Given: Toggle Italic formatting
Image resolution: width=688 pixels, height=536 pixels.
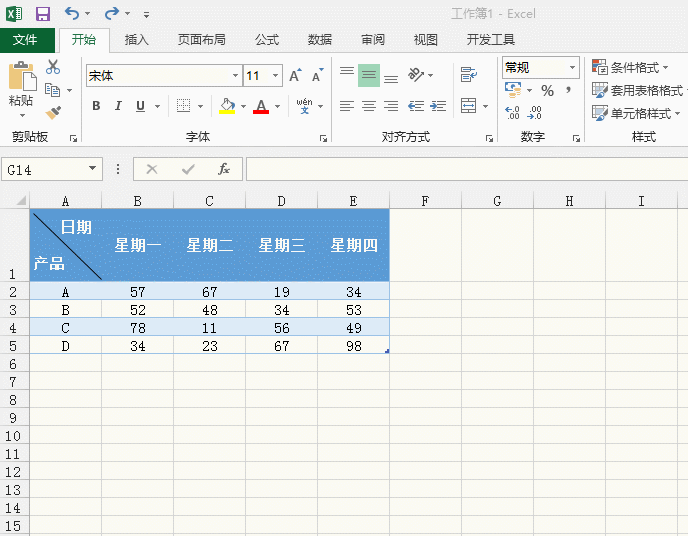Looking at the screenshot, I should 118,106.
